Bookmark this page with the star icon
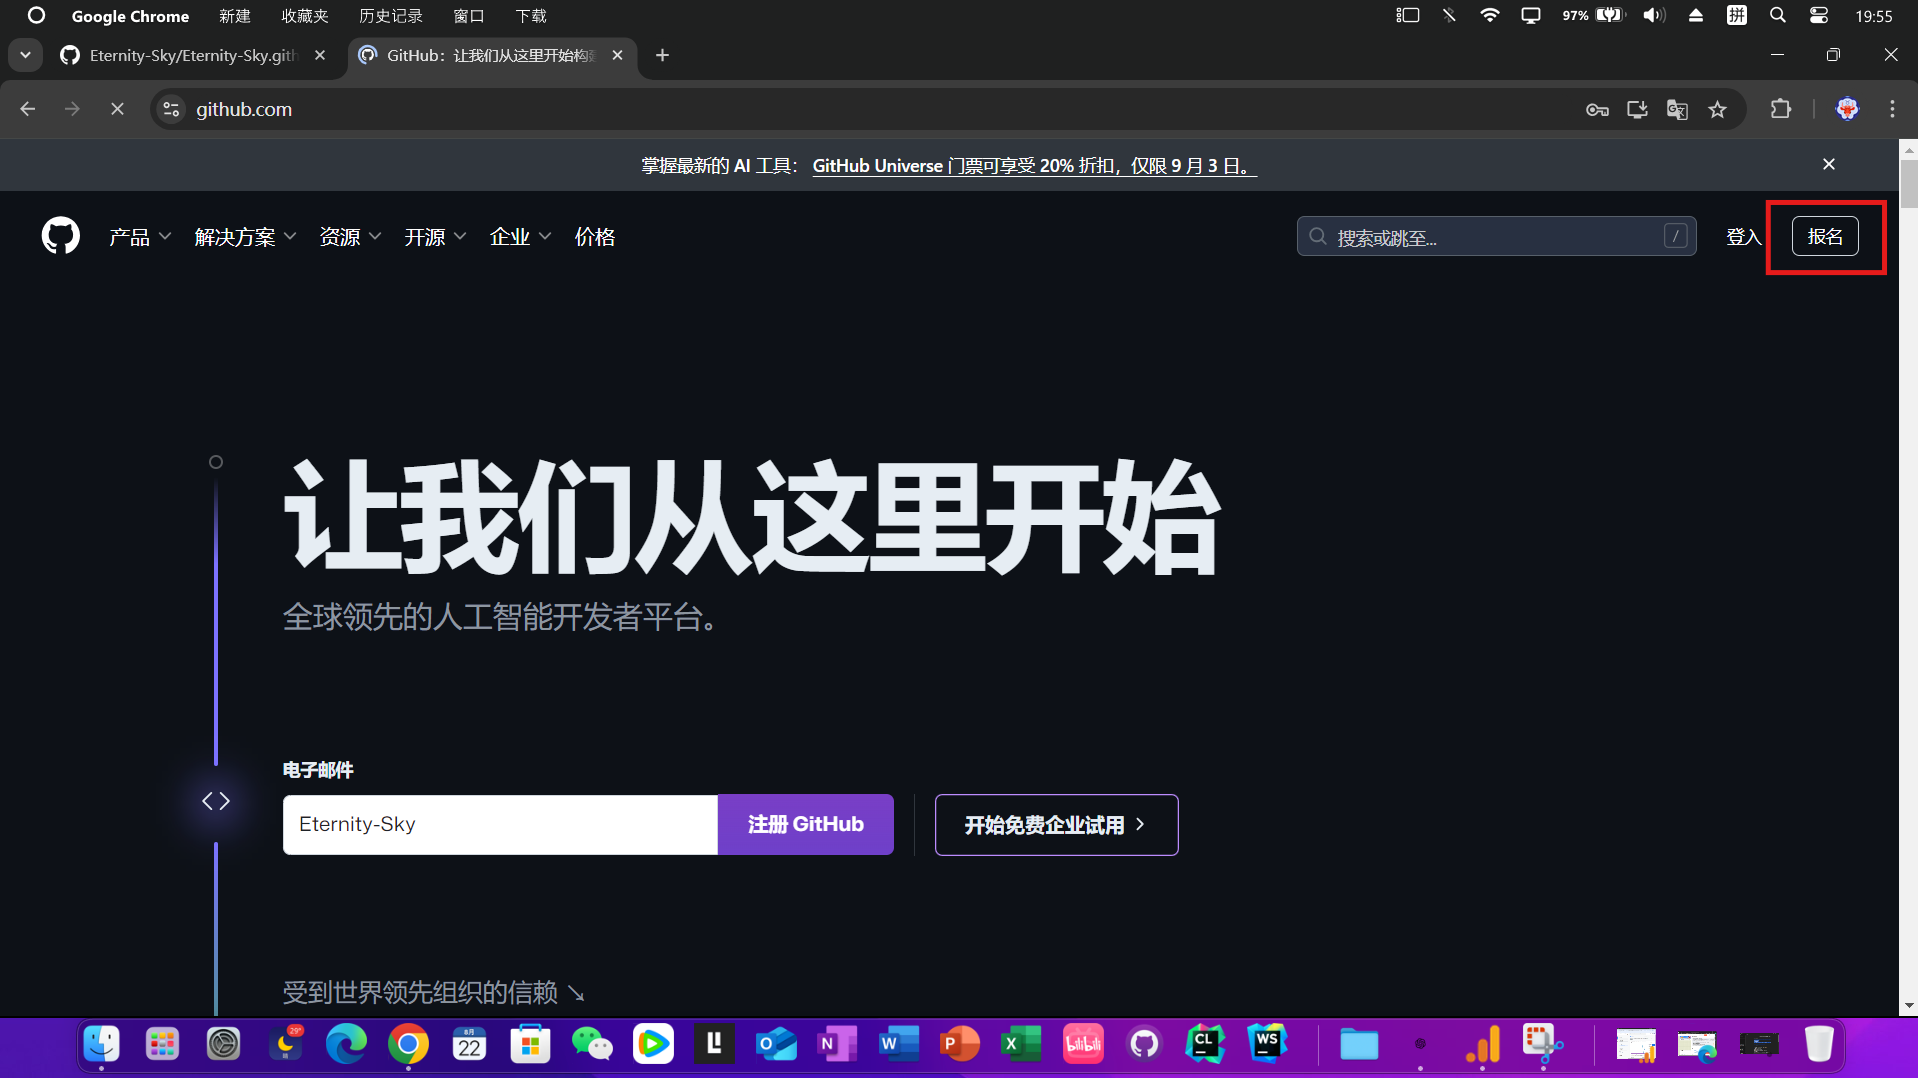Viewport: 1918px width, 1078px height. click(1717, 110)
